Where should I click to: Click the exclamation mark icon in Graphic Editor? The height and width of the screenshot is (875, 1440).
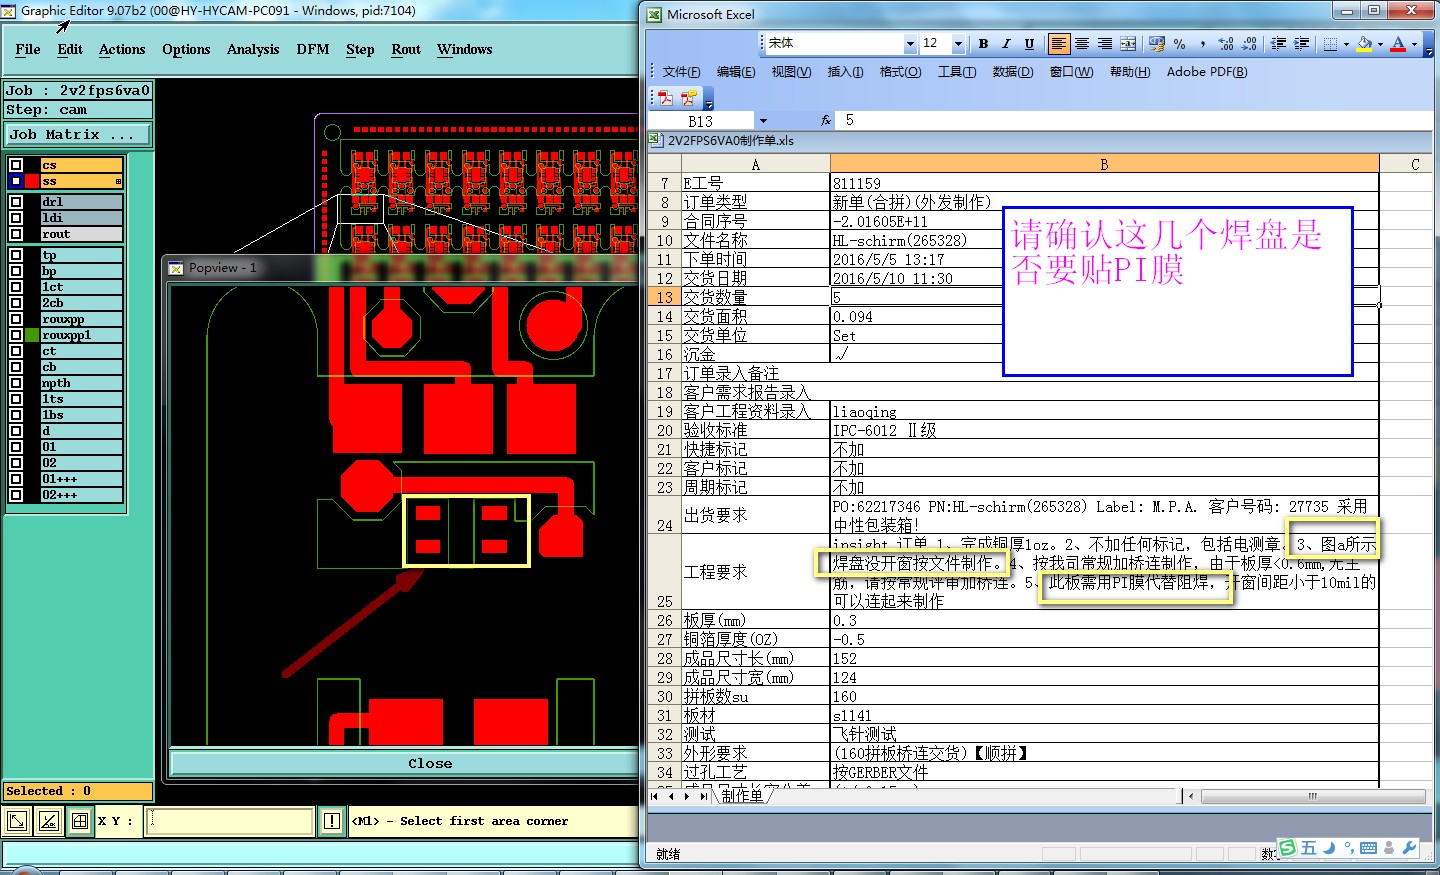coord(332,821)
